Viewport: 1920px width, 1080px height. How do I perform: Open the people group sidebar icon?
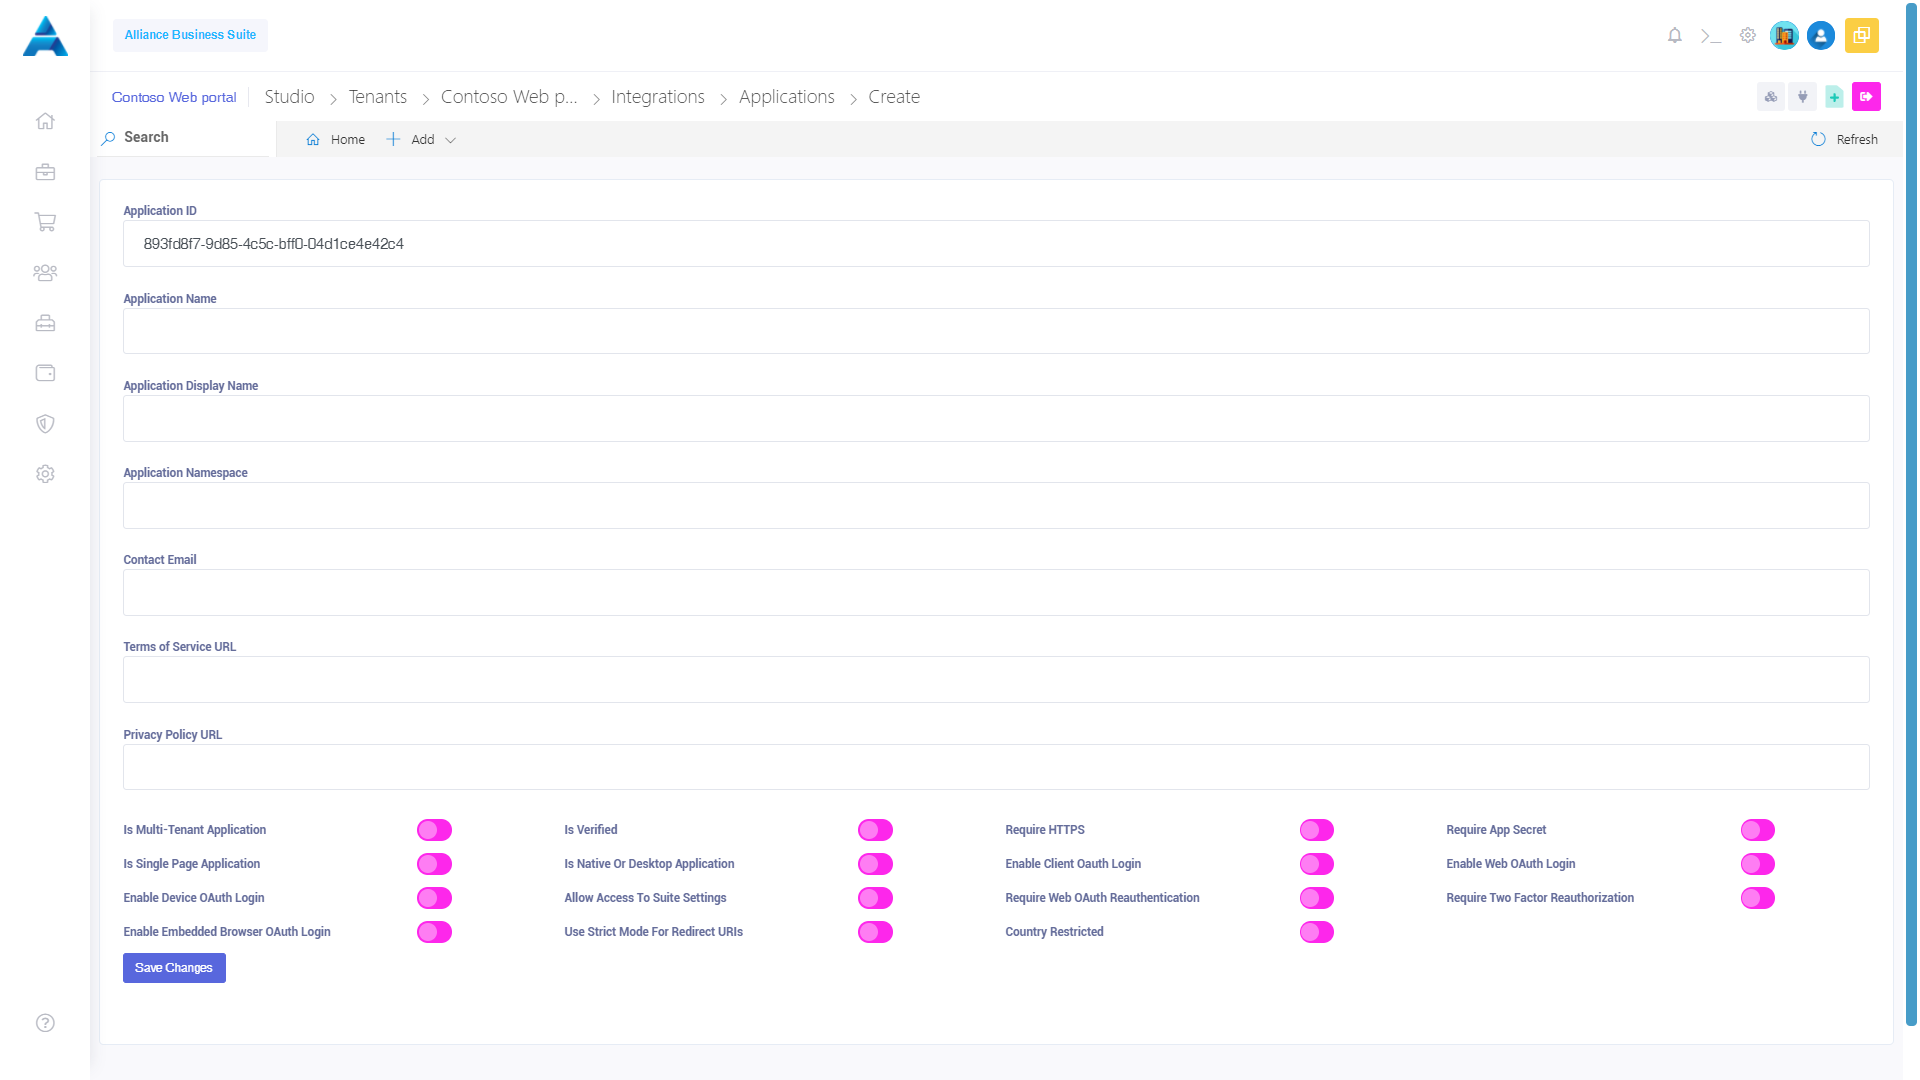[x=45, y=272]
